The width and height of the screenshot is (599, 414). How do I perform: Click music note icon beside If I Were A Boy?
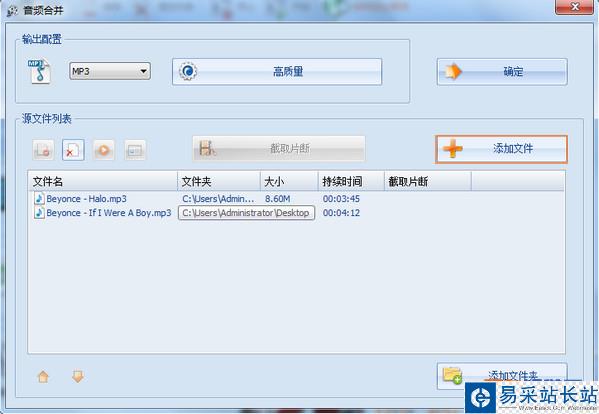[39, 213]
